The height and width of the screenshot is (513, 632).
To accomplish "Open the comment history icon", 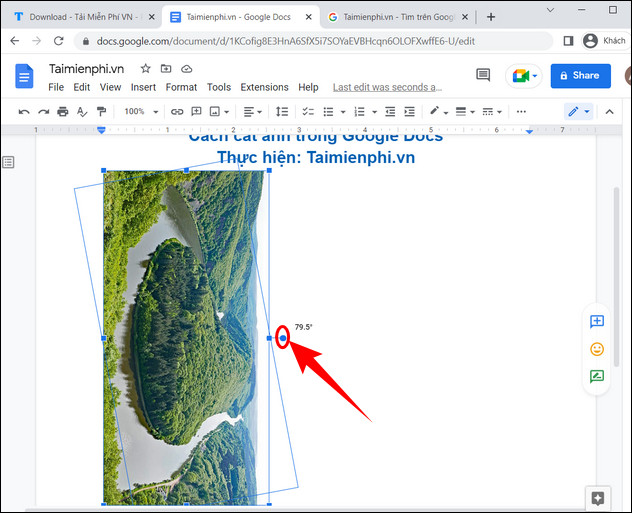I will tap(483, 75).
